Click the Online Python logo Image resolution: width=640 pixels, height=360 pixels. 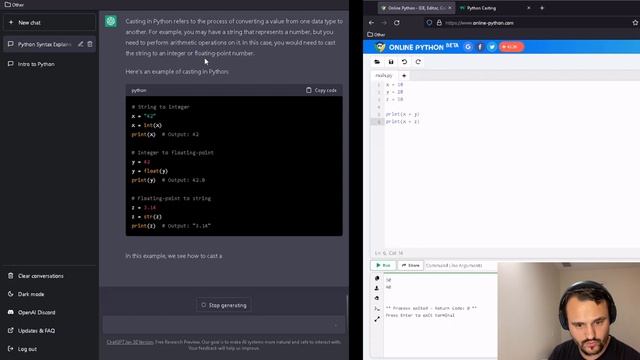click(416, 47)
